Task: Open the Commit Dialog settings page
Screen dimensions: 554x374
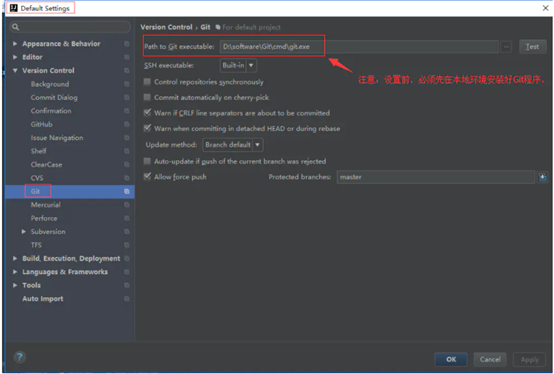Action: tap(54, 97)
